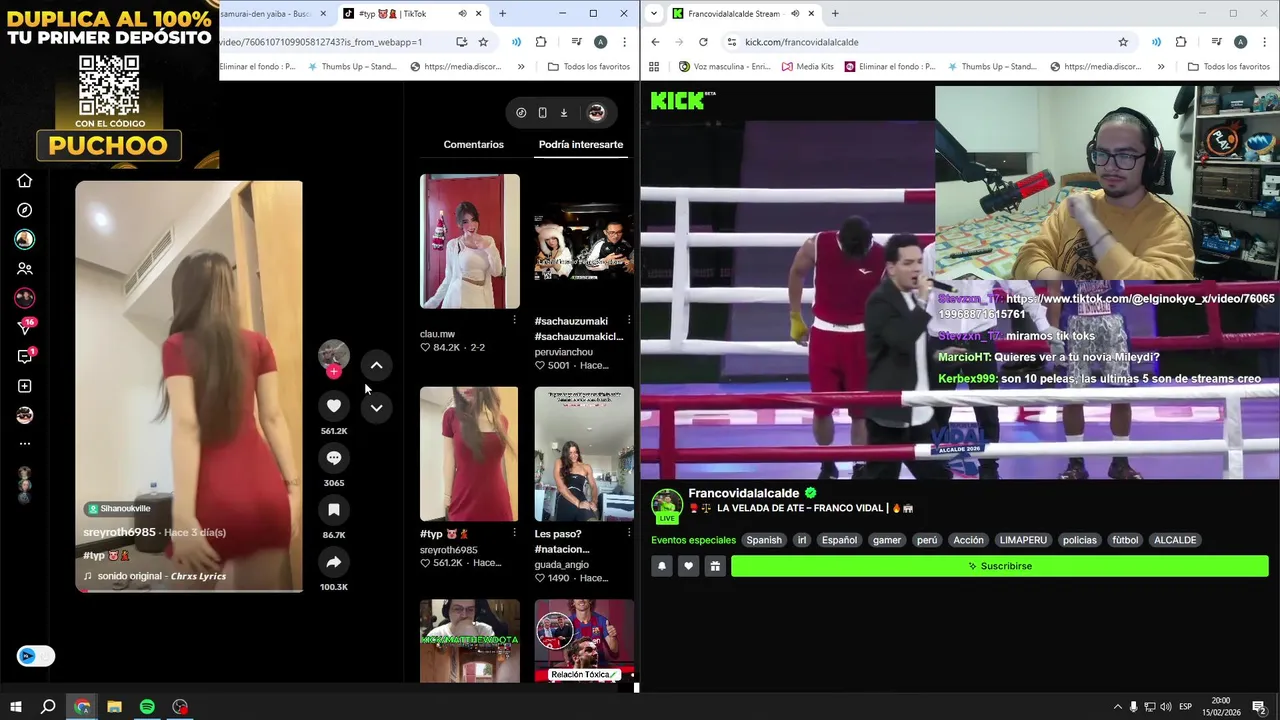
Task: Open guada_angio suggested video thumbnail
Action: pyautogui.click(x=584, y=454)
